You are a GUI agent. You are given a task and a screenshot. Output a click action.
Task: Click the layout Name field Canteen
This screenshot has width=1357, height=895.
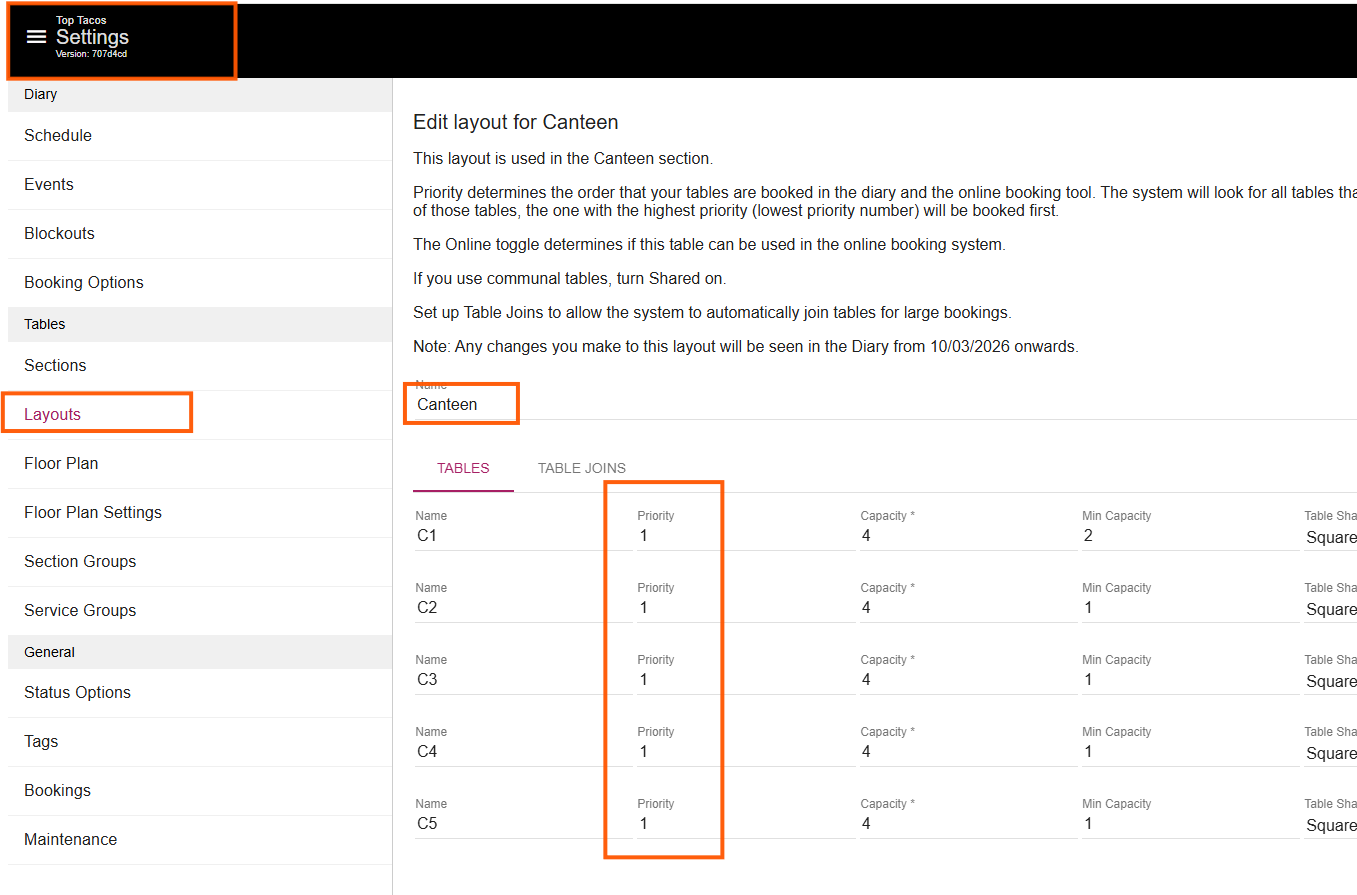460,405
